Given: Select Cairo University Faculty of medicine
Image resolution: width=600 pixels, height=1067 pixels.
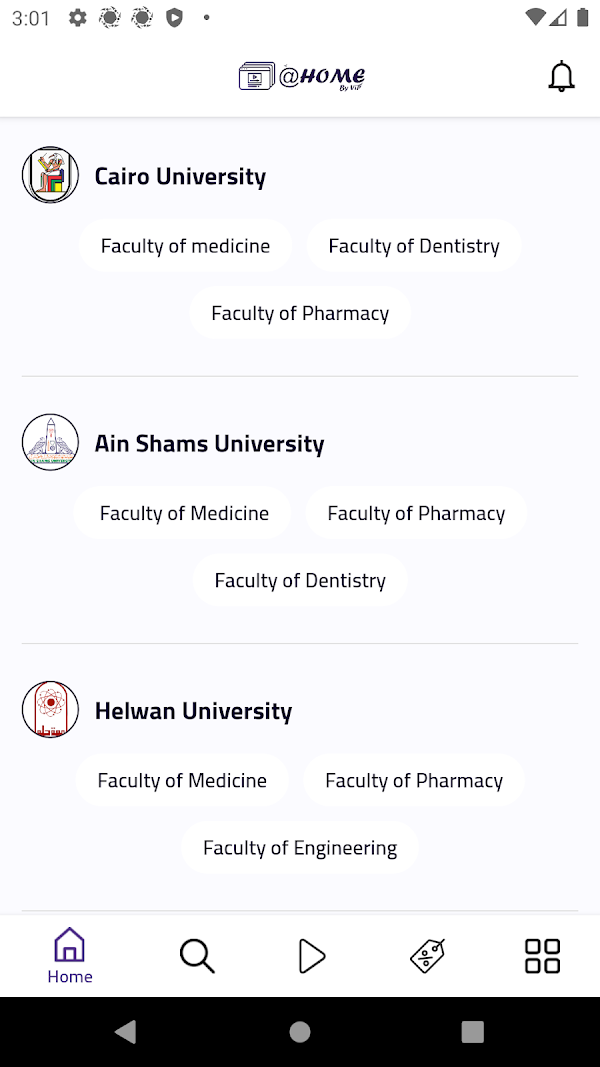Looking at the screenshot, I should (186, 246).
